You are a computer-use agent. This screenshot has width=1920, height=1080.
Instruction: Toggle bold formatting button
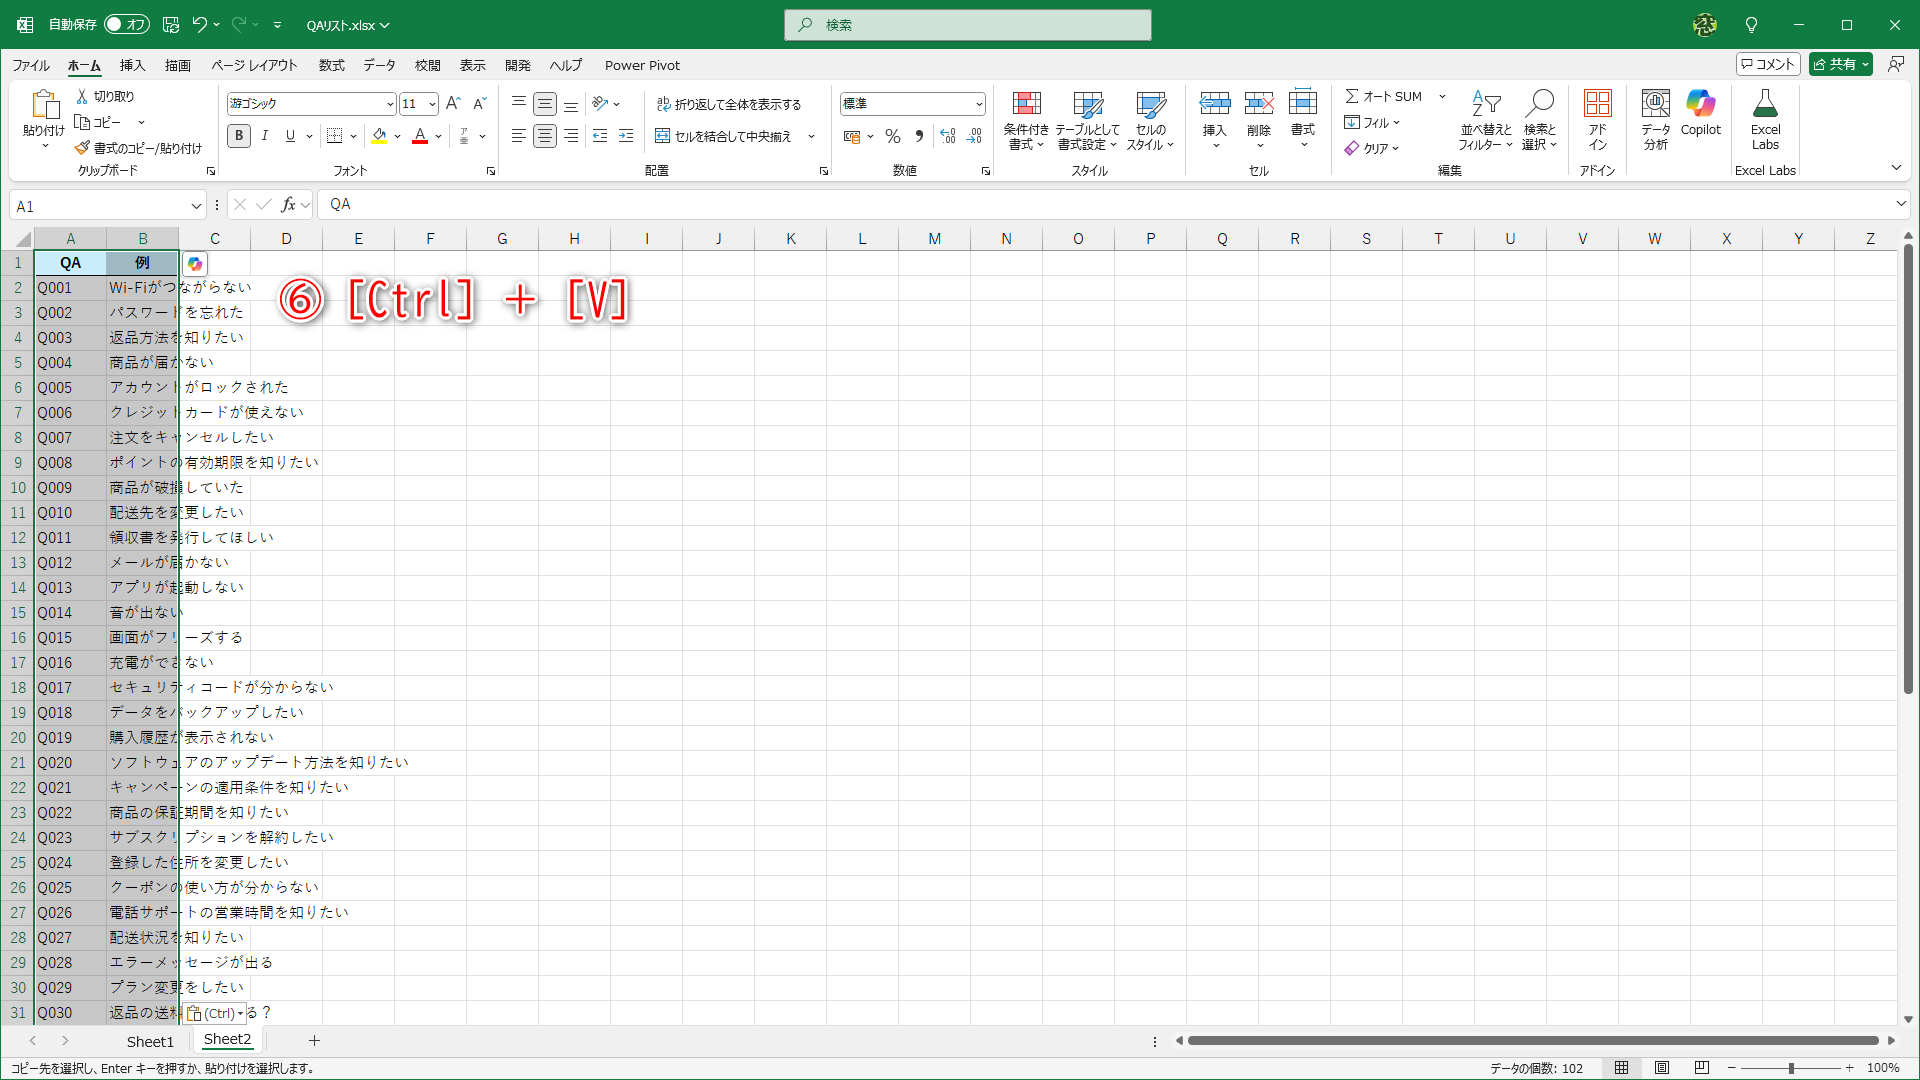click(239, 136)
